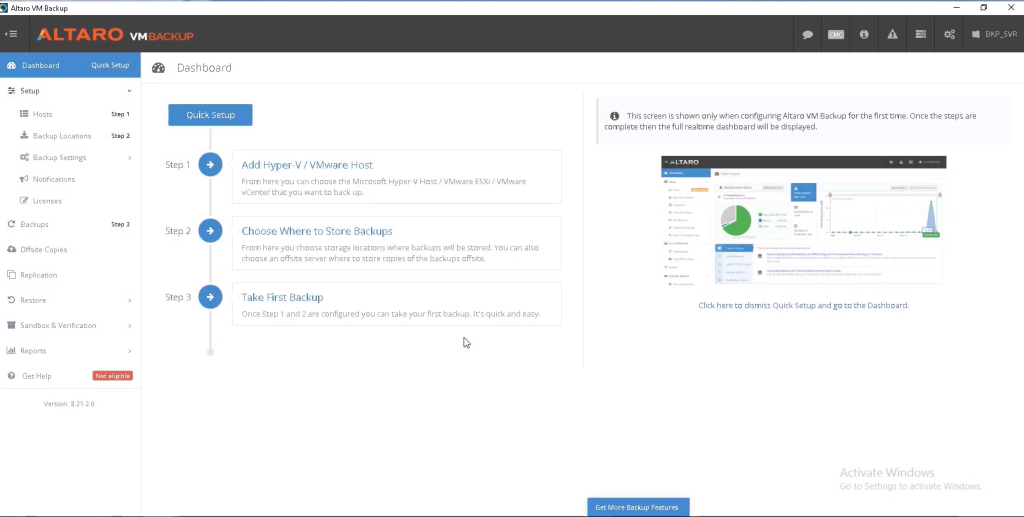Screen dimensions: 1024x517
Task: Collapse the sidebar with the hamburger icon
Action: coord(10,34)
